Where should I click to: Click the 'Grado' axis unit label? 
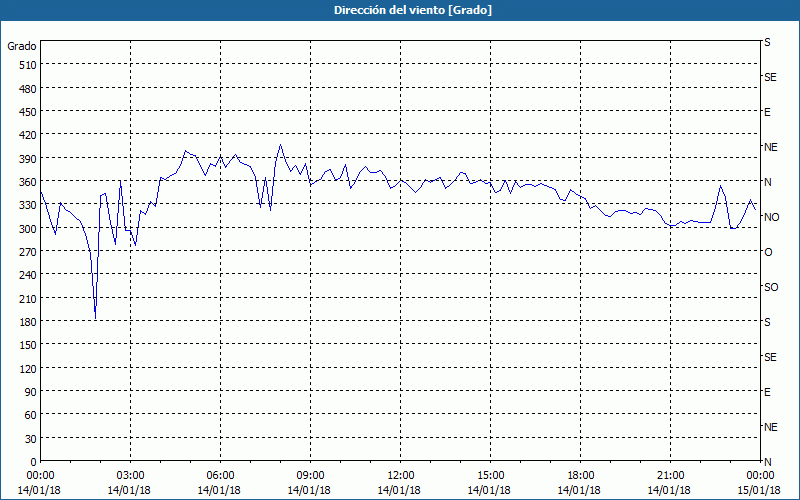pos(22,46)
